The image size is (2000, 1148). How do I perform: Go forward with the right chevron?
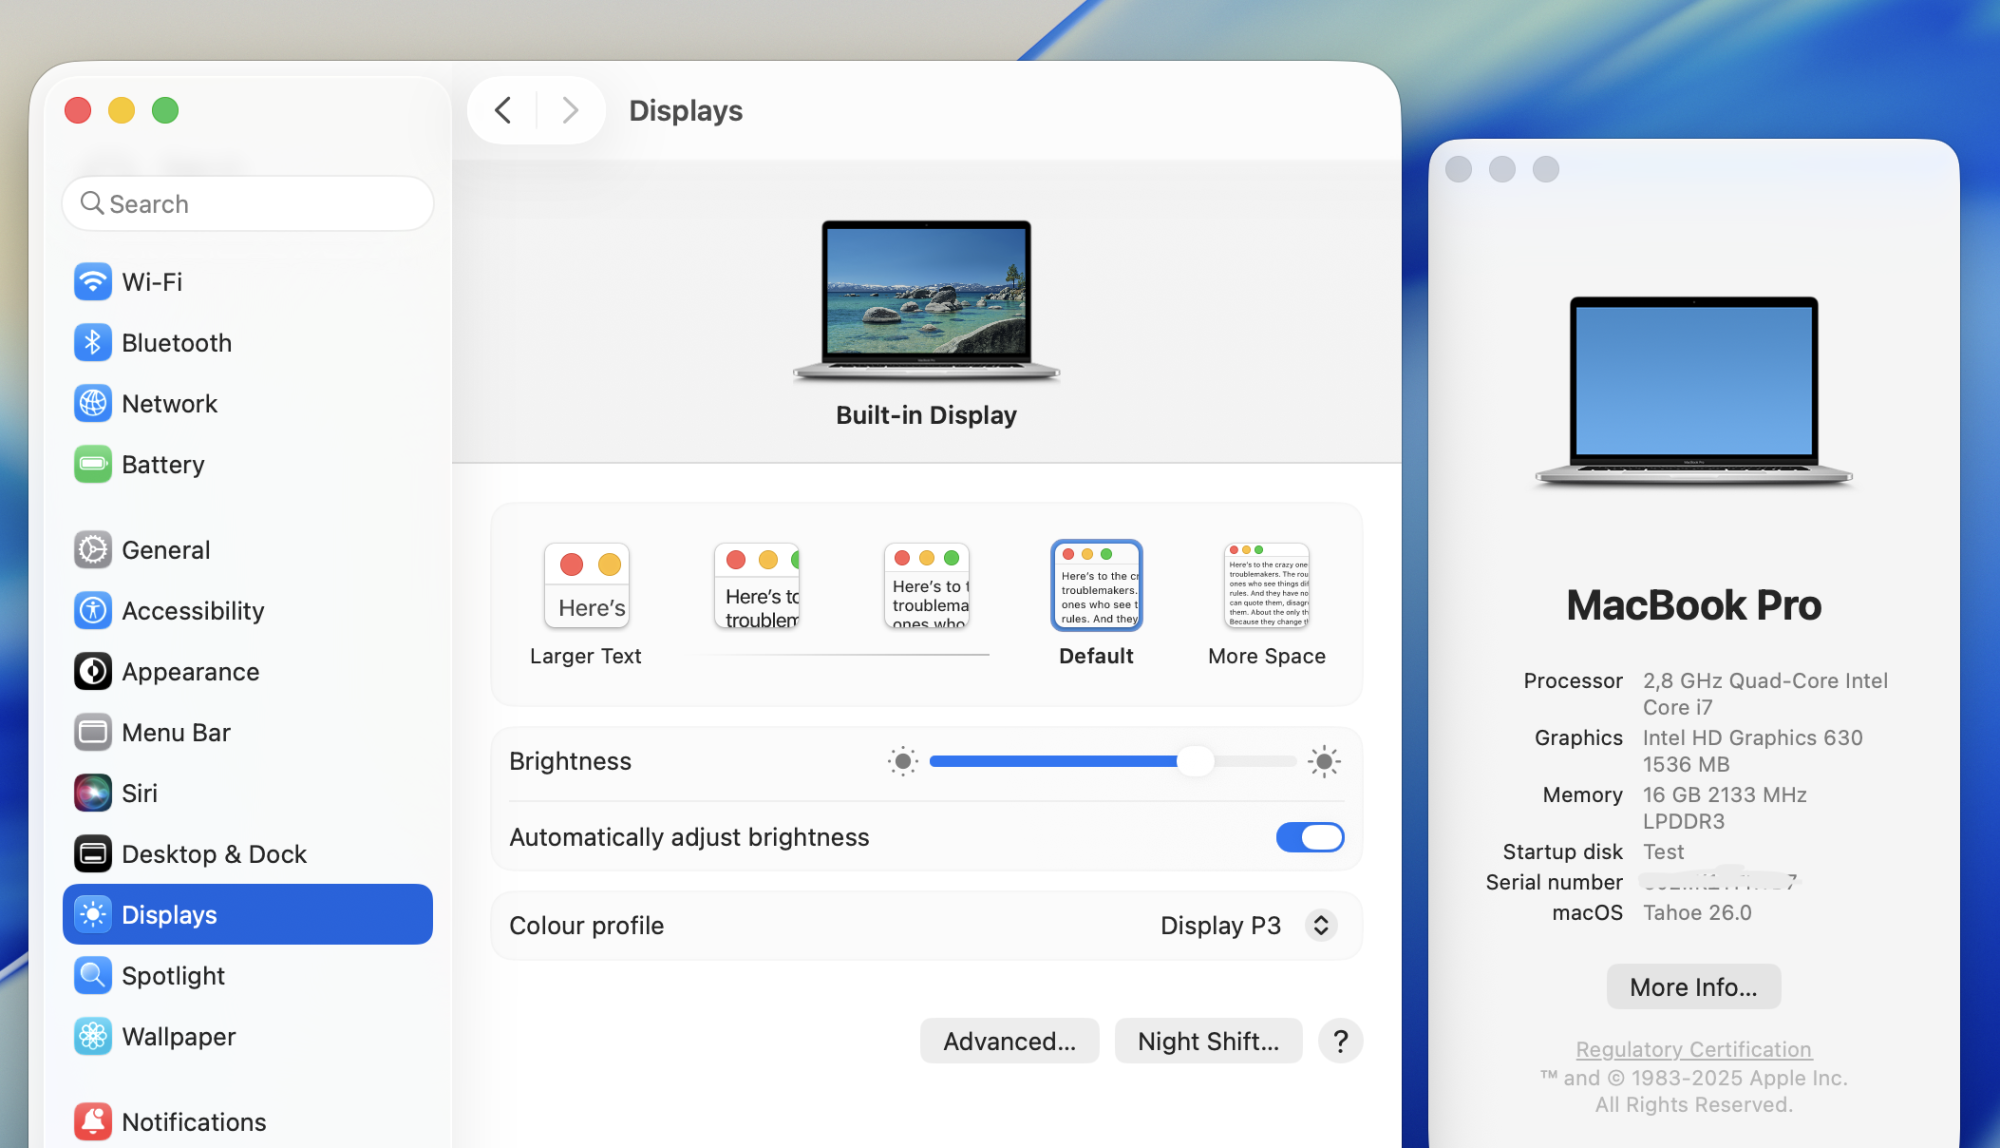[x=570, y=110]
